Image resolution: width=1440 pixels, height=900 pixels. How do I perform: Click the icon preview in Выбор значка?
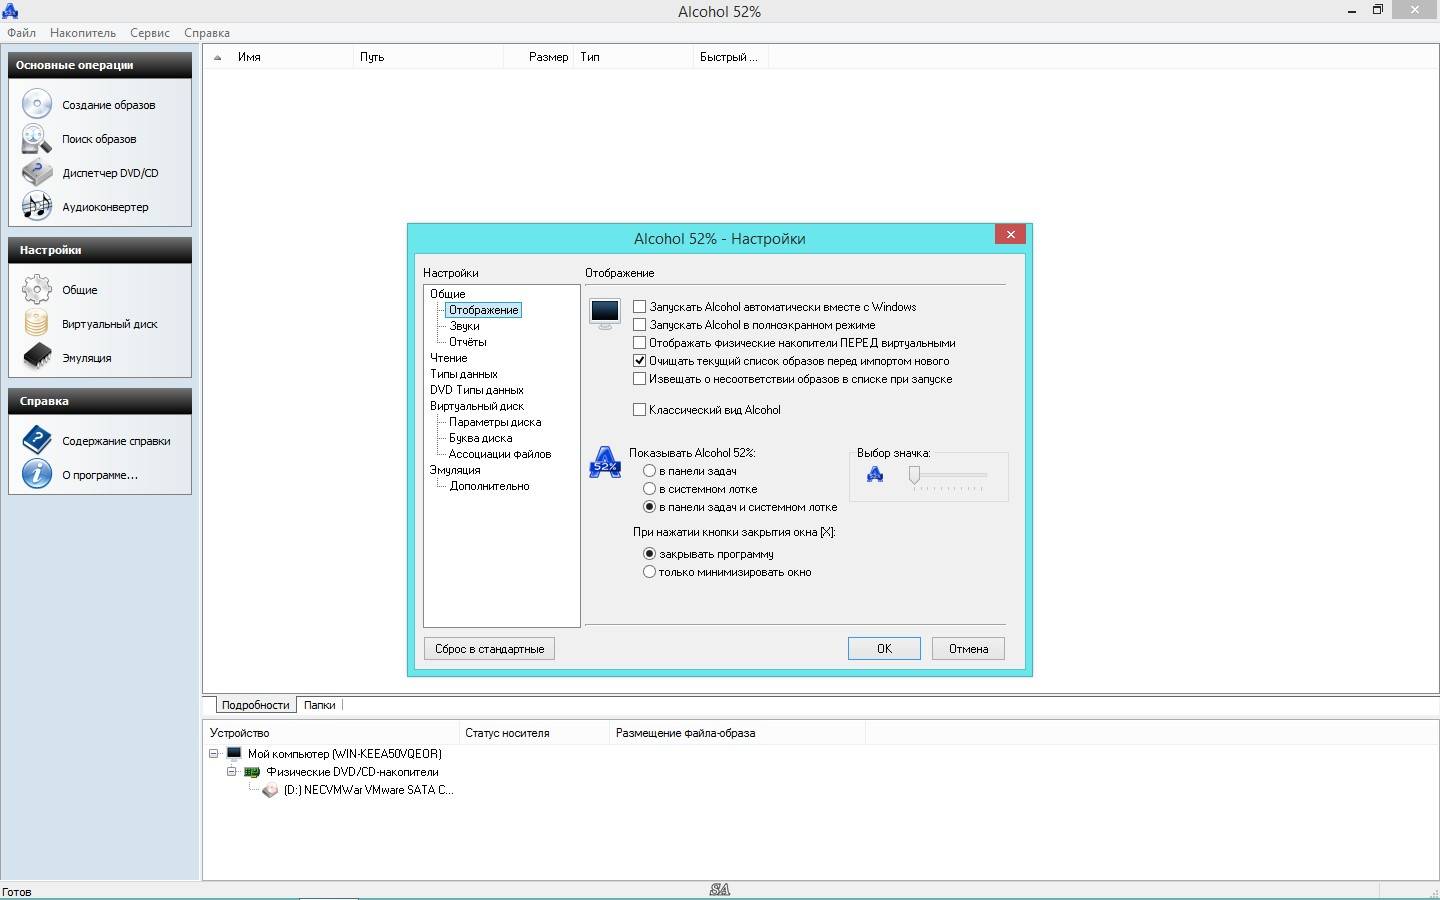(875, 474)
